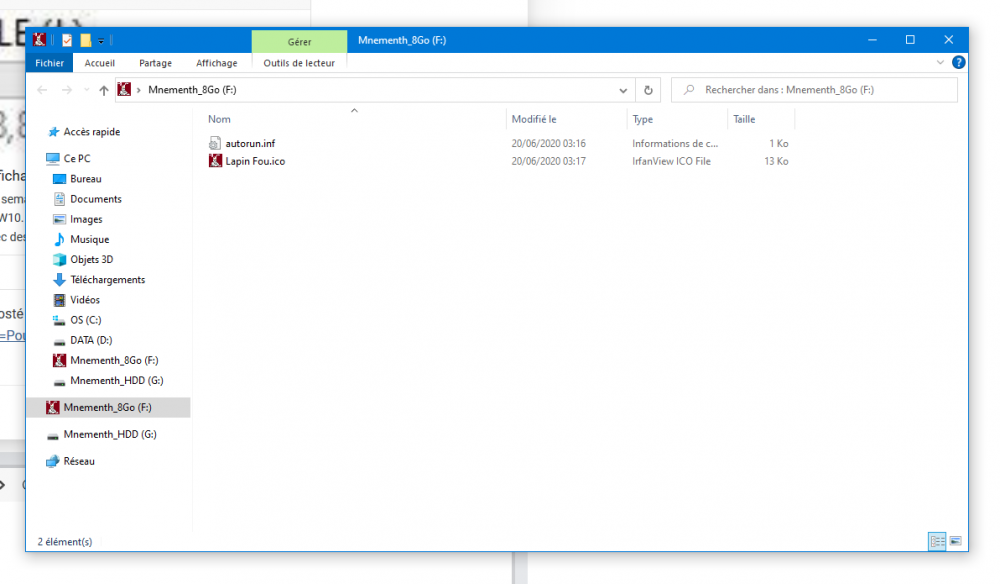Open the Lapin Fou.ico file
The width and height of the screenshot is (1000, 584).
[x=255, y=161]
